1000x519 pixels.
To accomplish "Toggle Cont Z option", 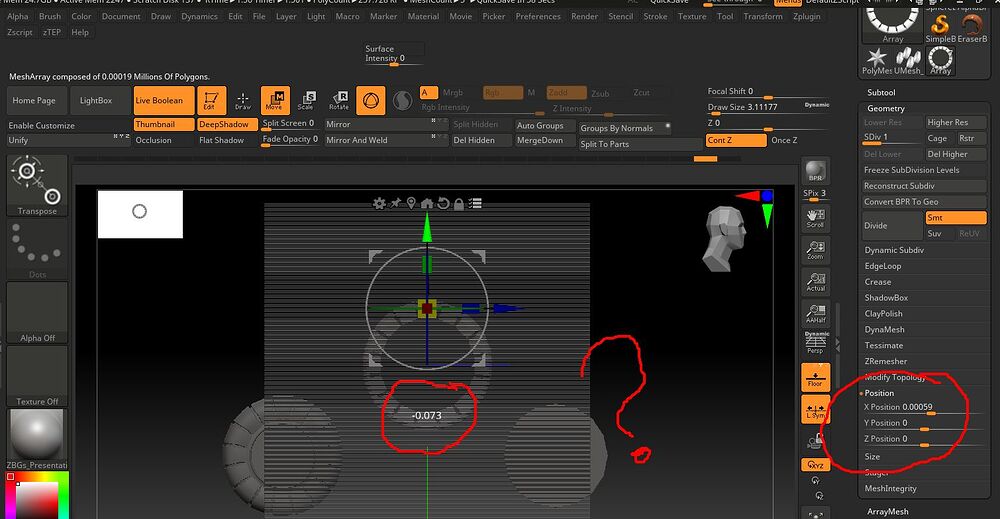I will click(736, 140).
